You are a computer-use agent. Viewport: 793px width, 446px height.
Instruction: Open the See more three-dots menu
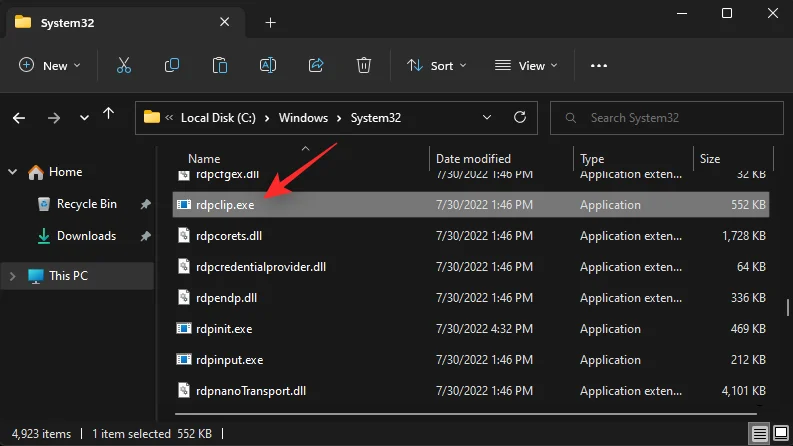599,66
